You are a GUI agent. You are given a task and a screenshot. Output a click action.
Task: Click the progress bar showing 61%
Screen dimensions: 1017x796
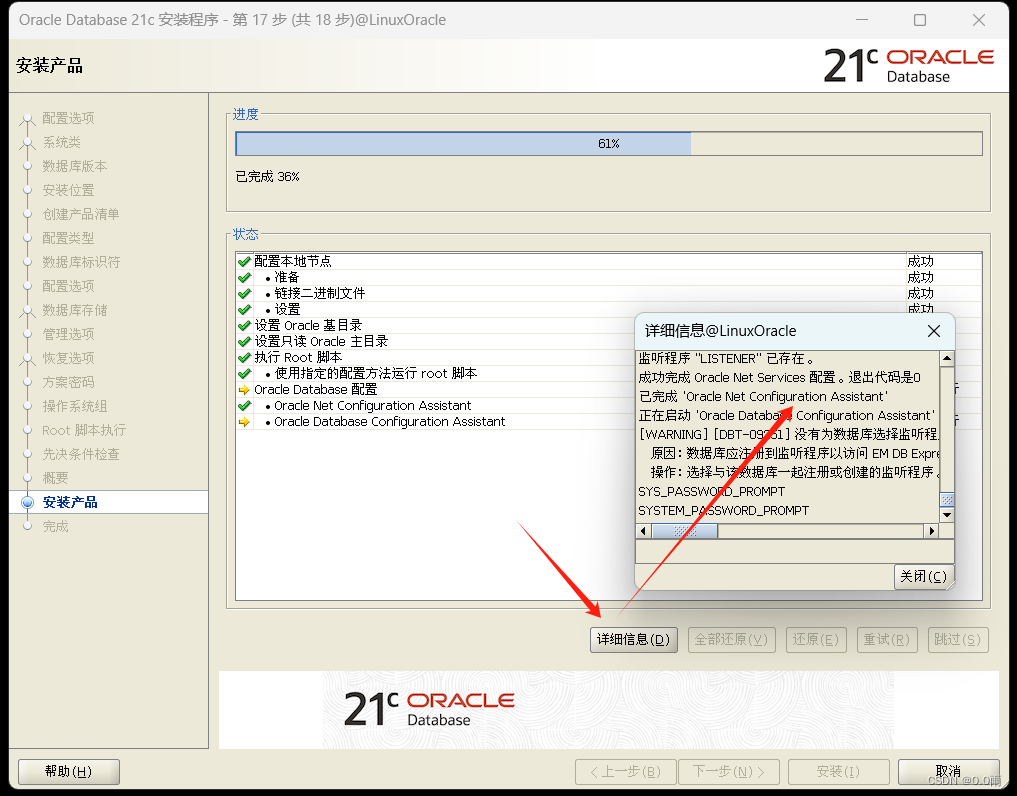pos(609,143)
